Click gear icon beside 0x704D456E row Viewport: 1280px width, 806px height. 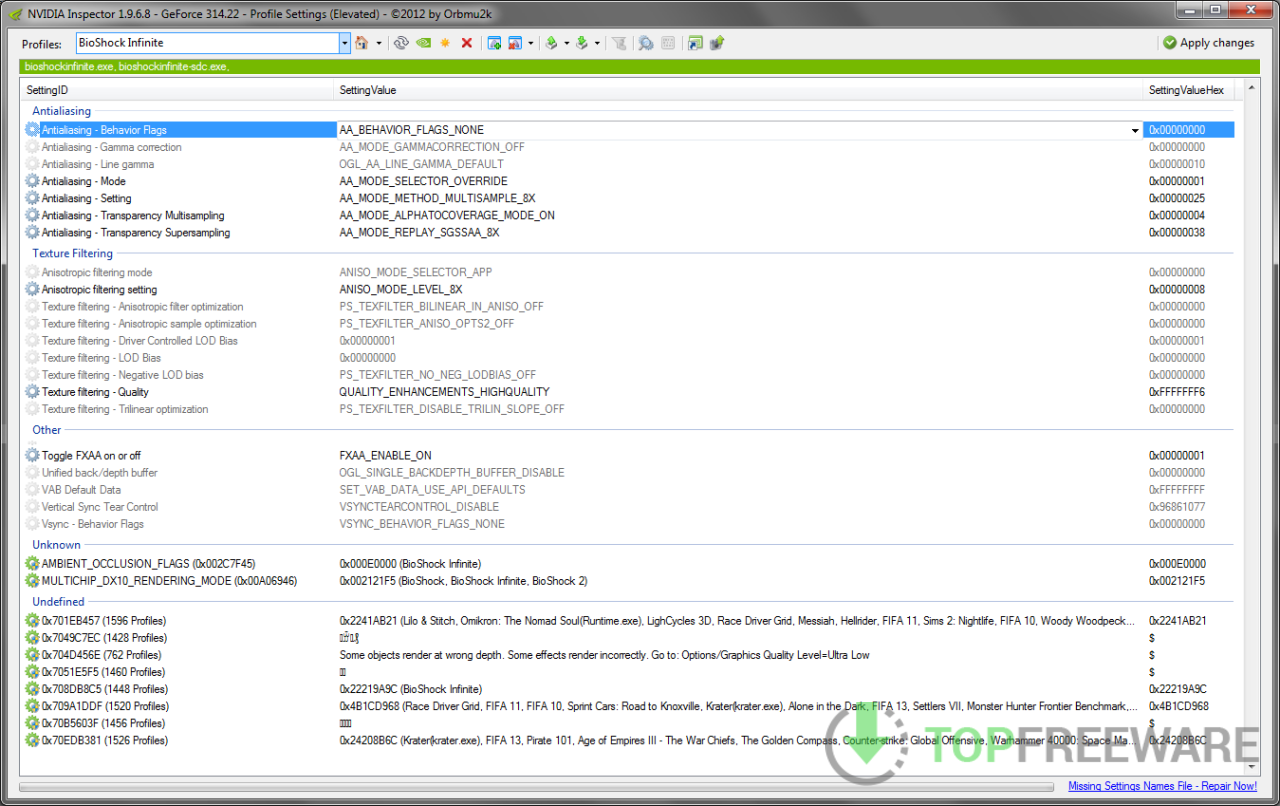tap(32, 655)
